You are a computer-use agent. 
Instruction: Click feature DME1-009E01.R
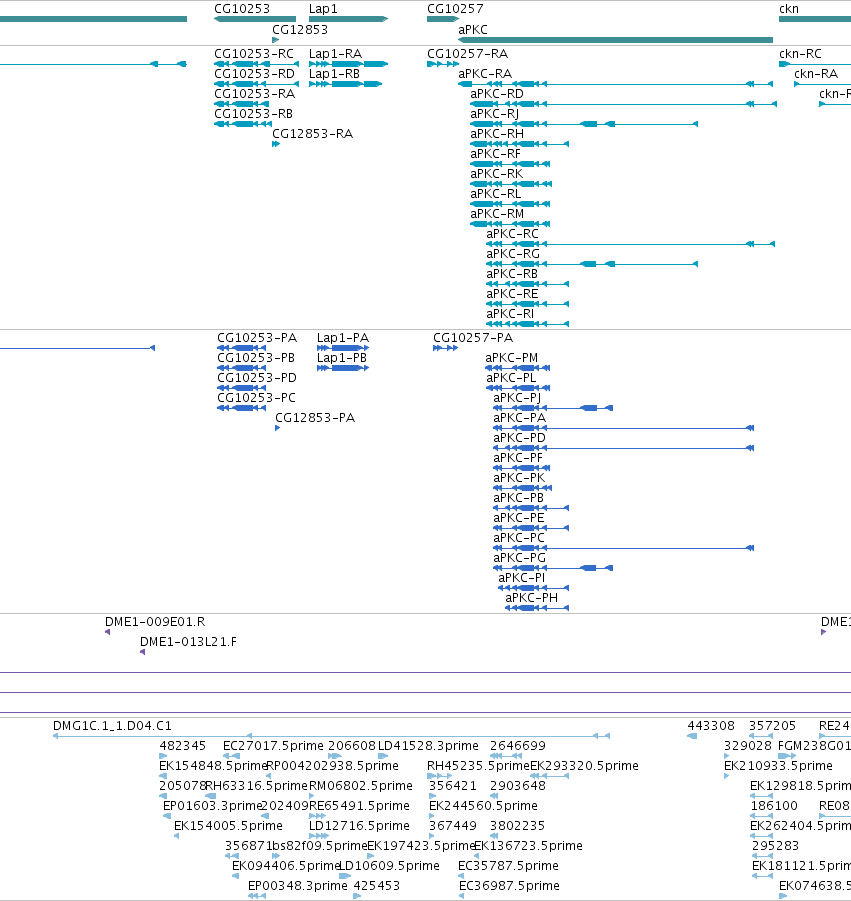(155, 622)
